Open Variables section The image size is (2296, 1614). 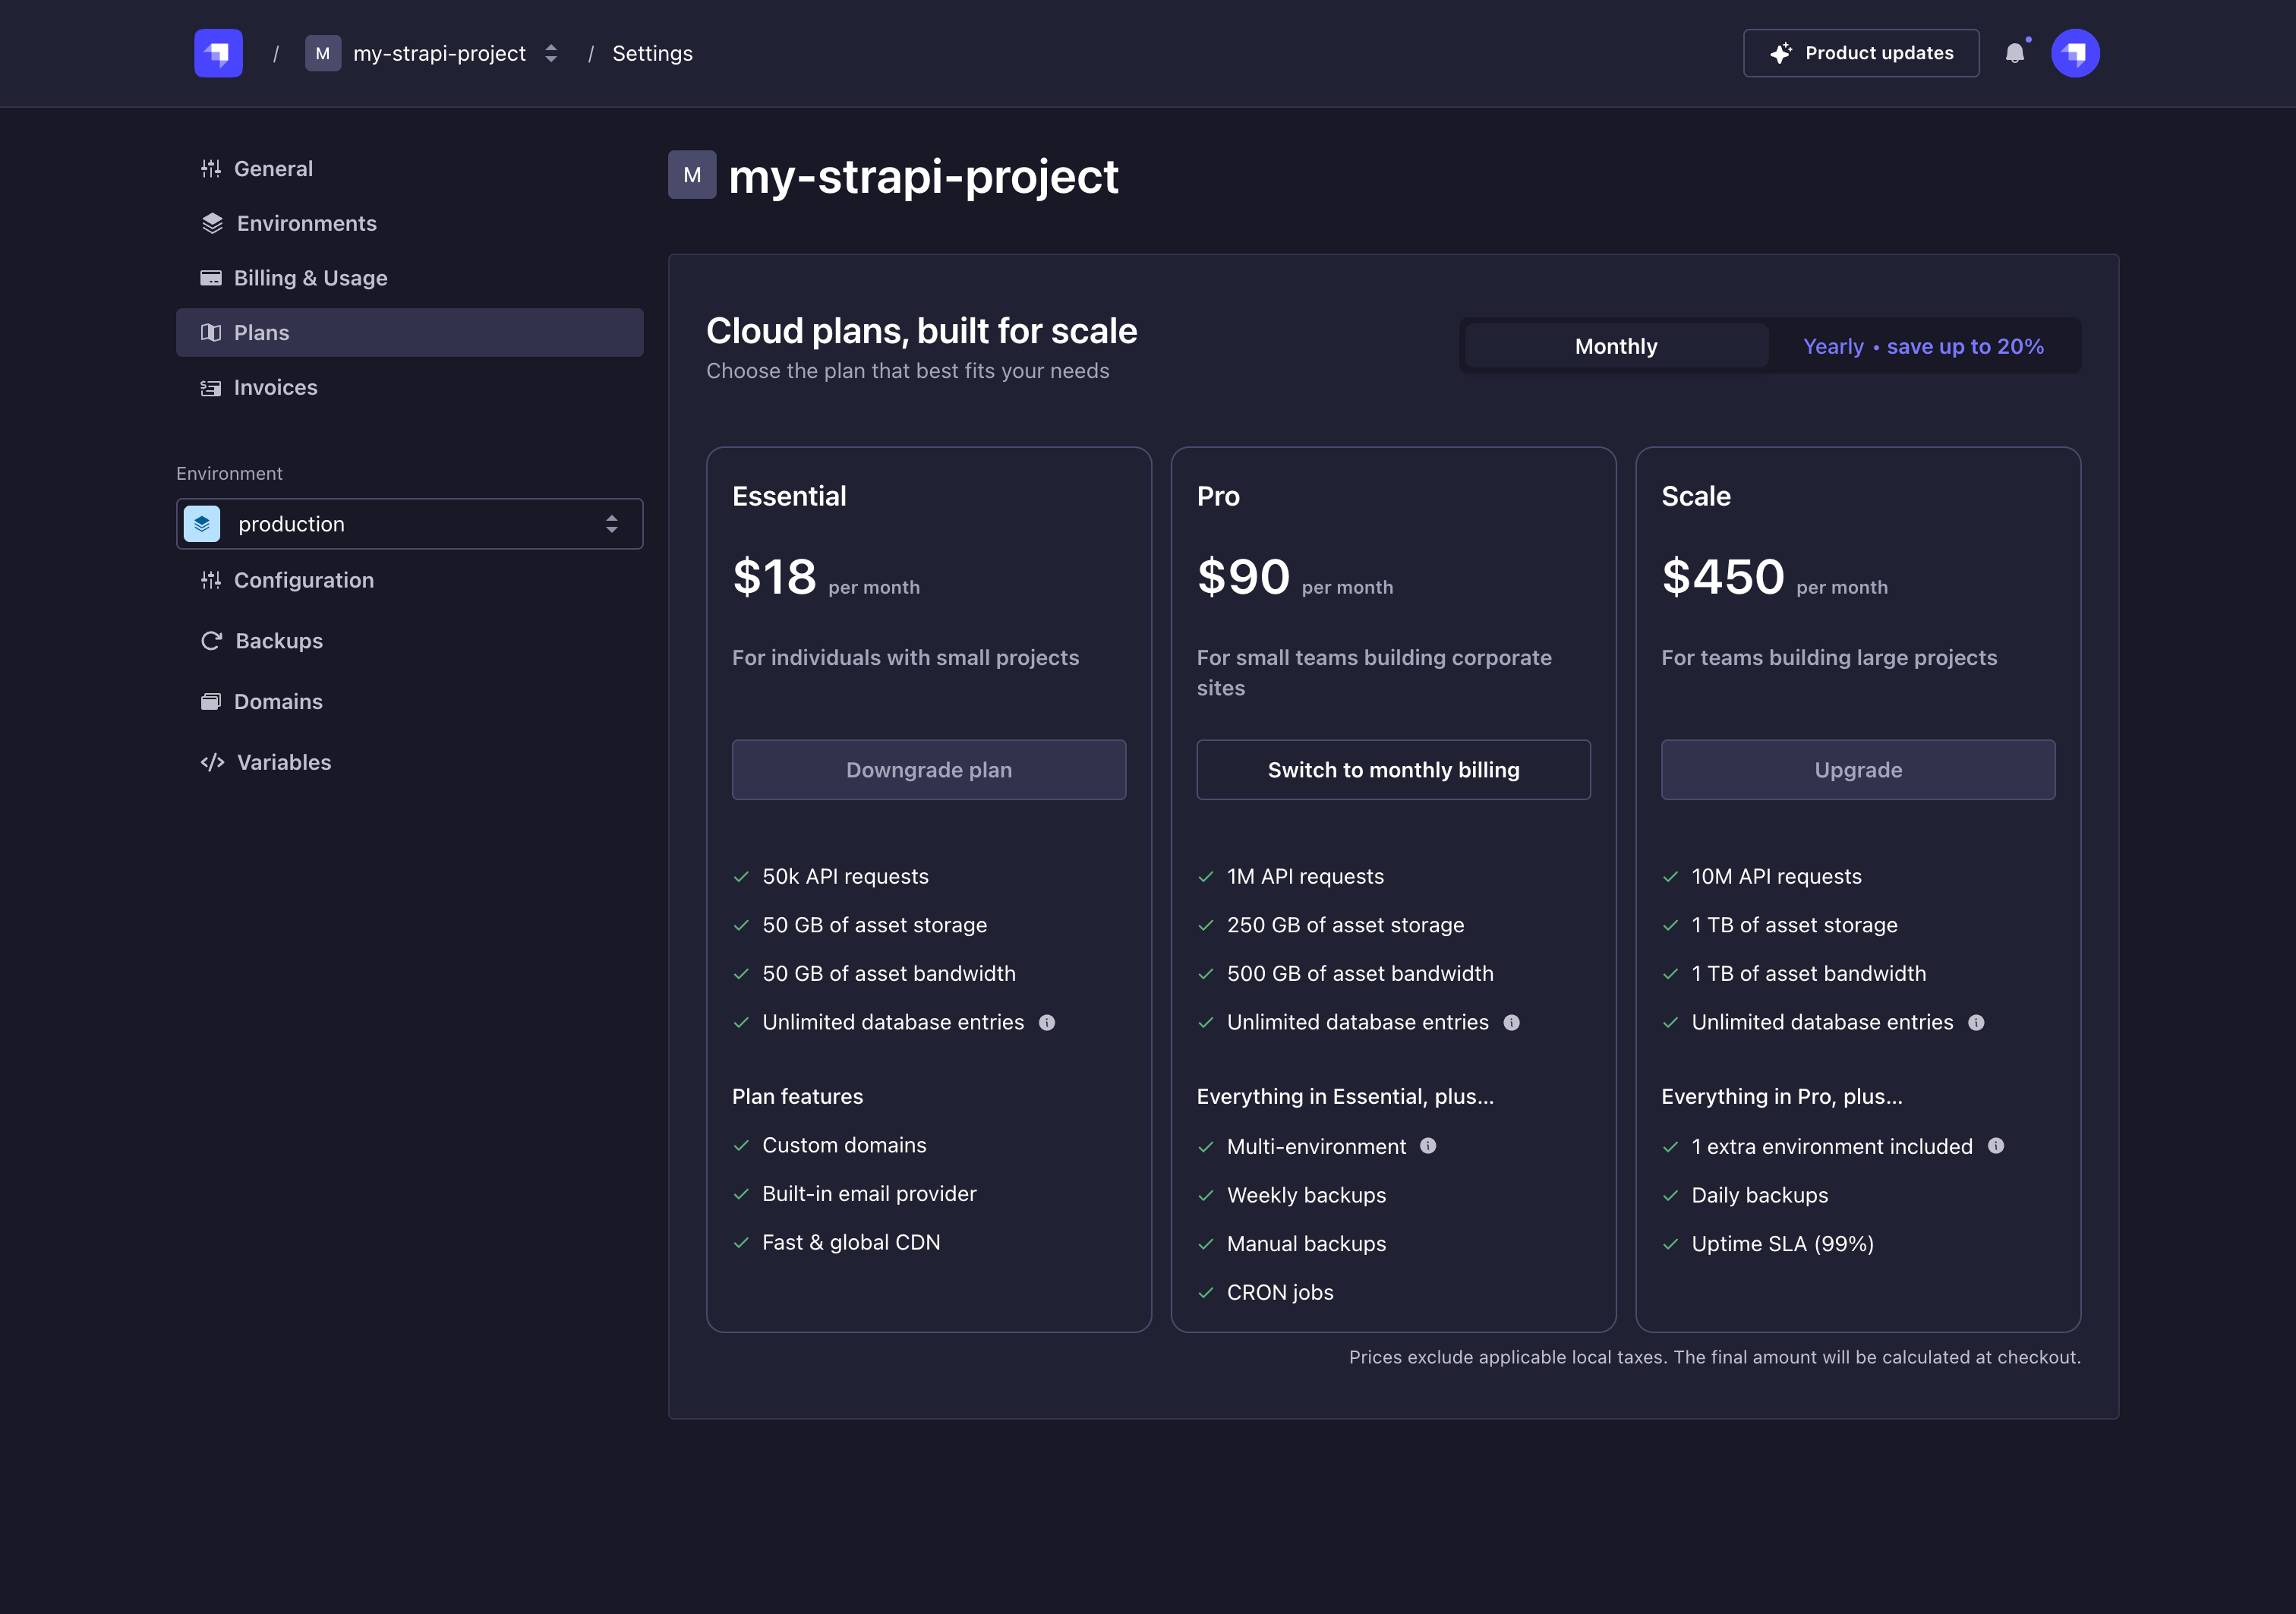pyautogui.click(x=410, y=762)
